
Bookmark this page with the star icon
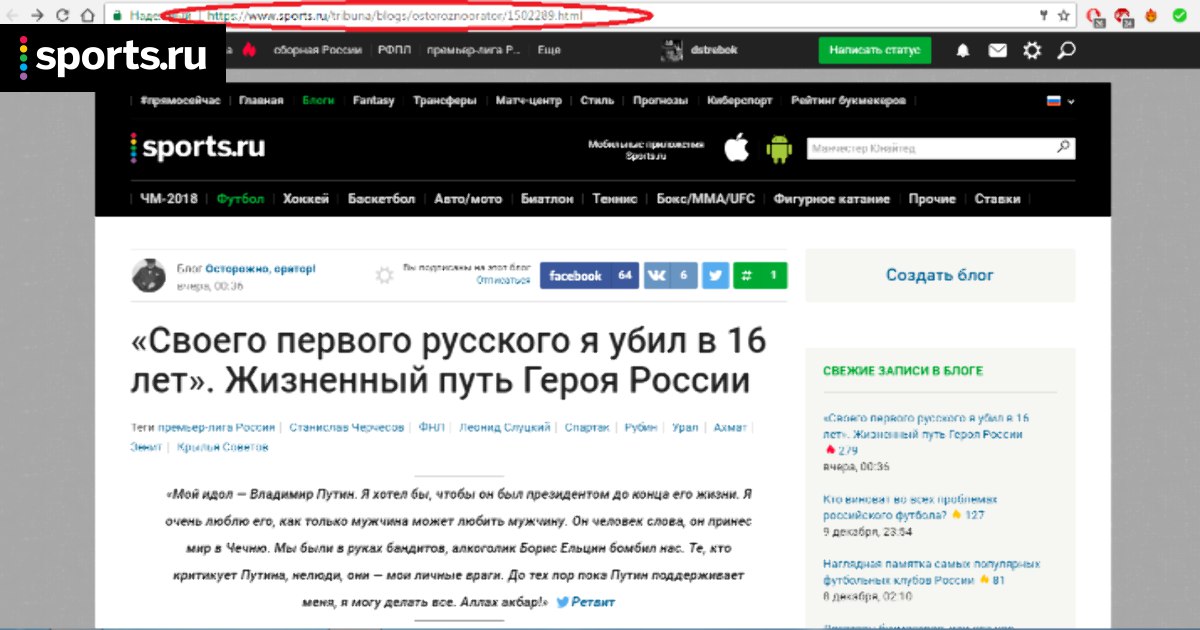coord(1063,16)
